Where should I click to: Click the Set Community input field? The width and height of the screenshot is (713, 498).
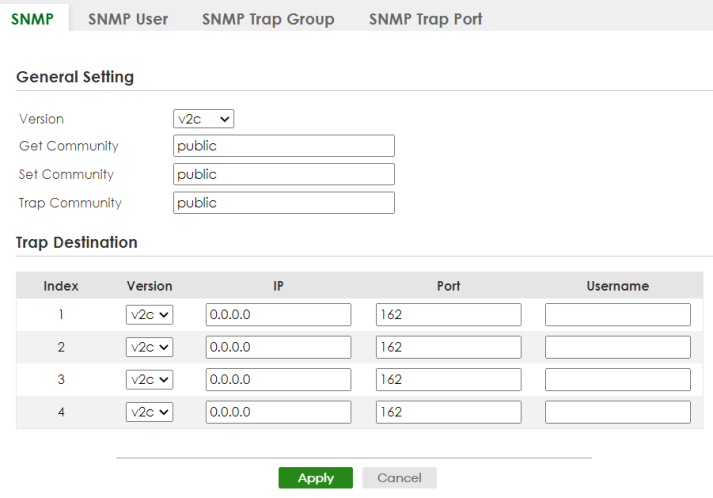point(284,174)
